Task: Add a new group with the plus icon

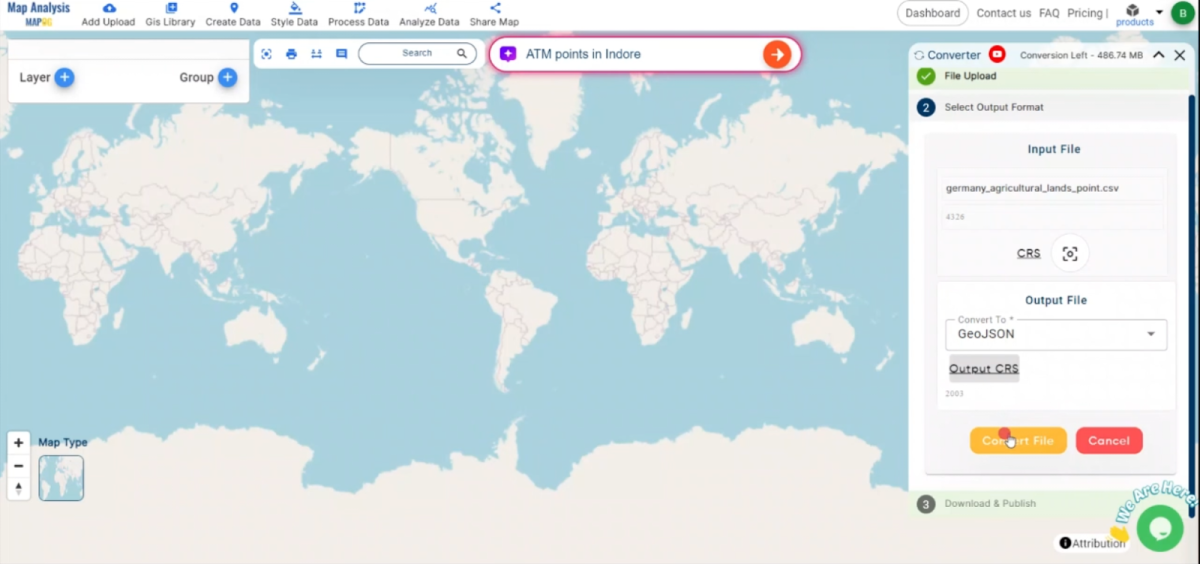Action: click(227, 77)
